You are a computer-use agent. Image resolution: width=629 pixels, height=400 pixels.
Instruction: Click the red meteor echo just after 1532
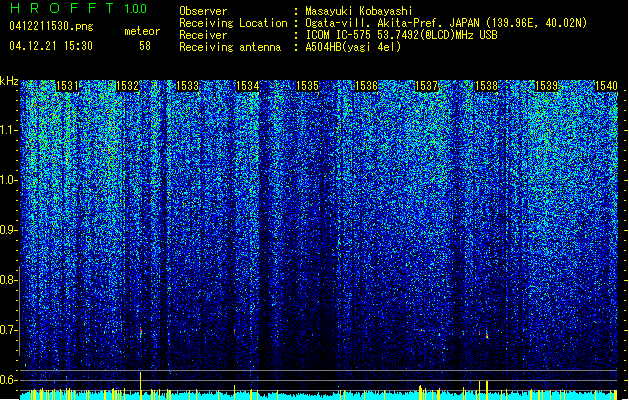(x=140, y=331)
